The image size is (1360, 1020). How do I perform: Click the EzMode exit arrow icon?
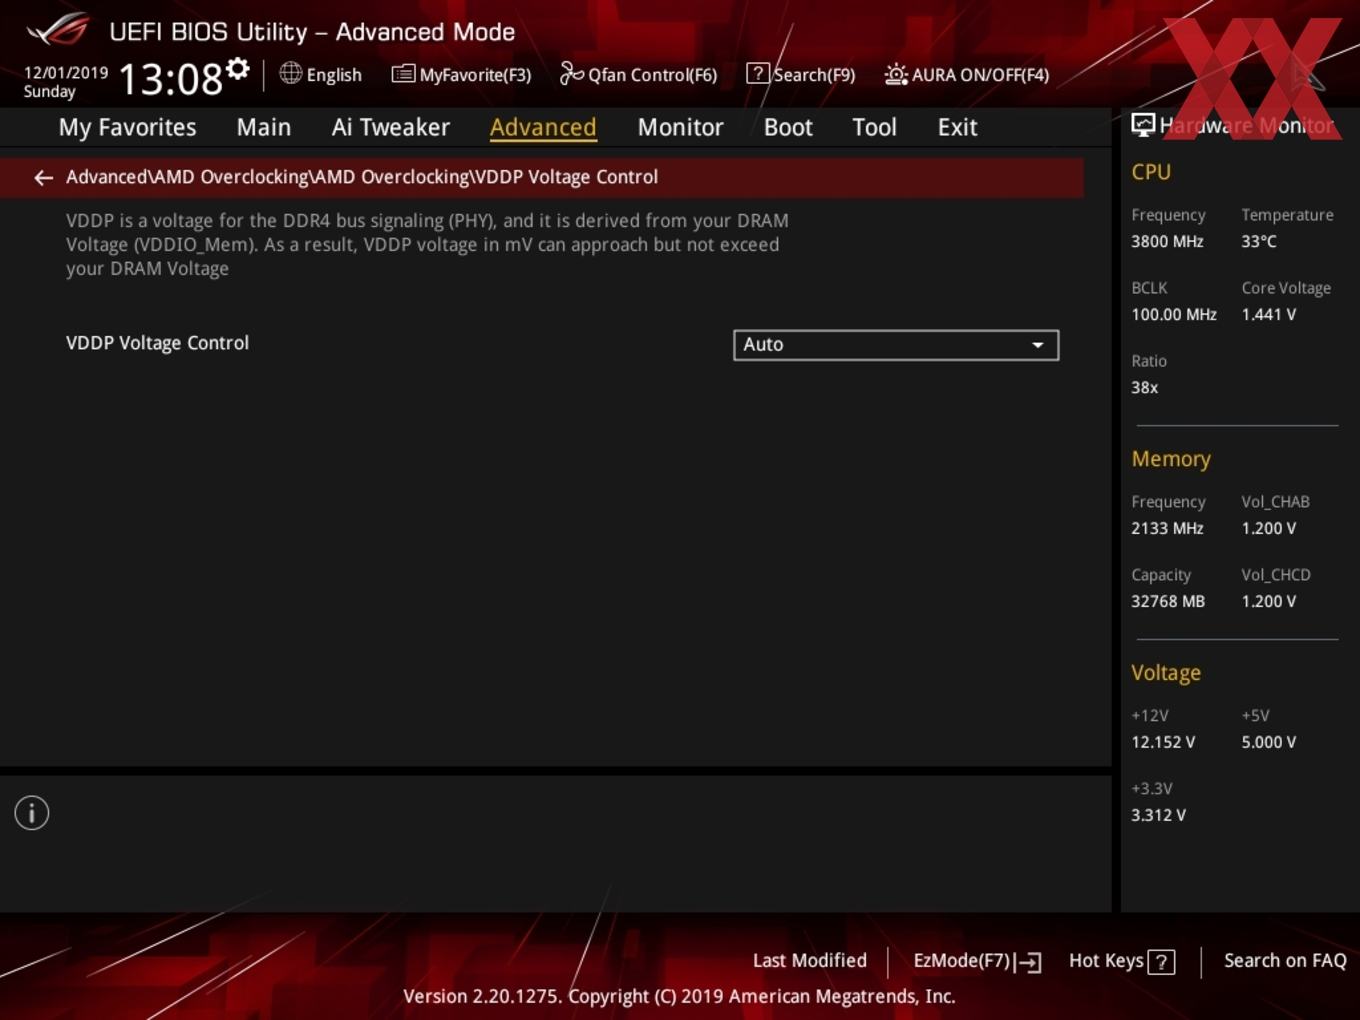tap(1028, 962)
